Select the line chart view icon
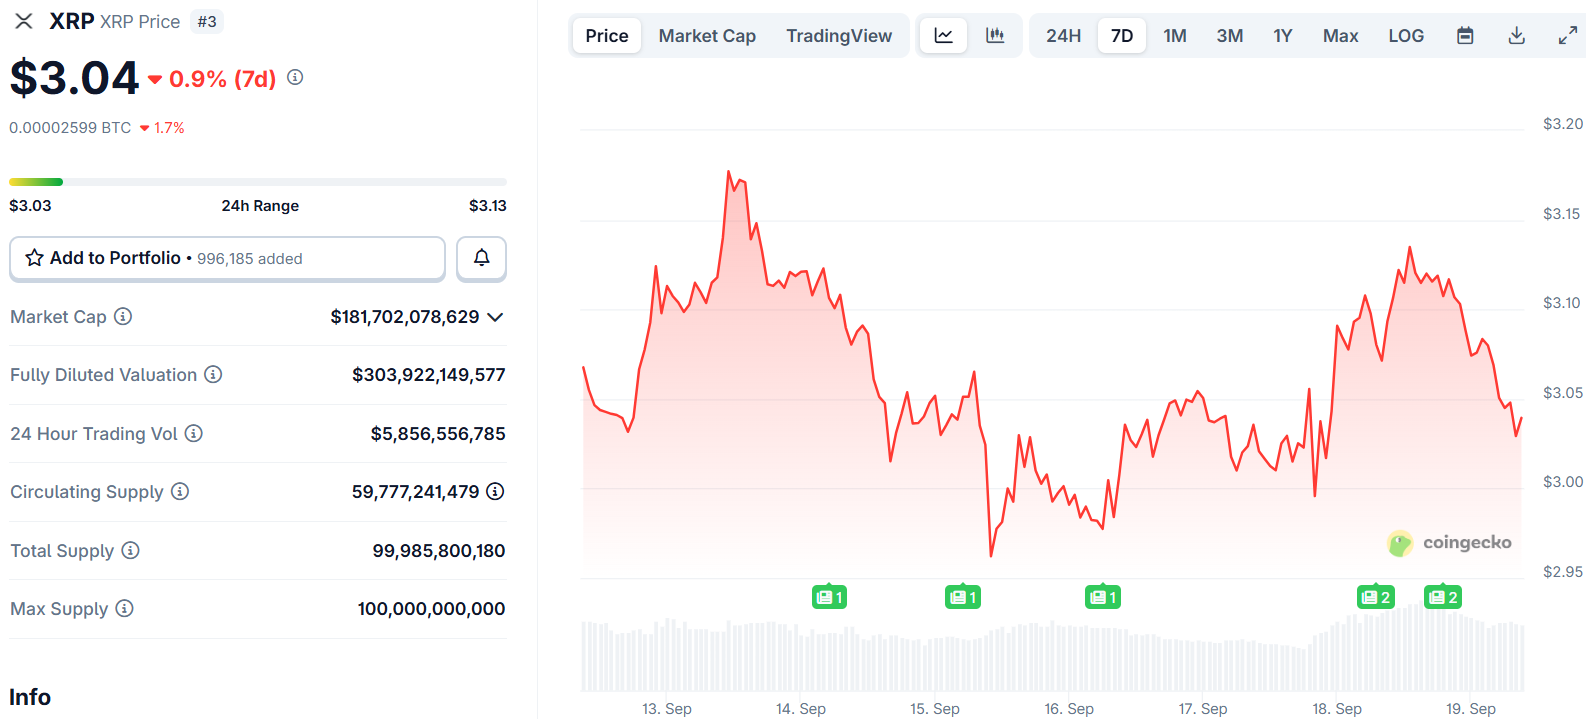The height and width of the screenshot is (719, 1586). (943, 36)
